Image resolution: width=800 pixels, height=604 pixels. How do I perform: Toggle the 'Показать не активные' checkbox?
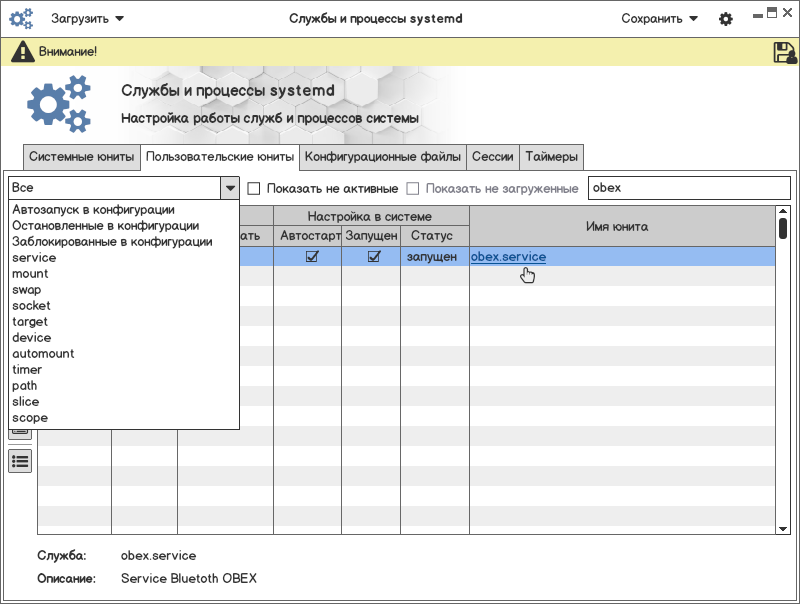point(254,188)
